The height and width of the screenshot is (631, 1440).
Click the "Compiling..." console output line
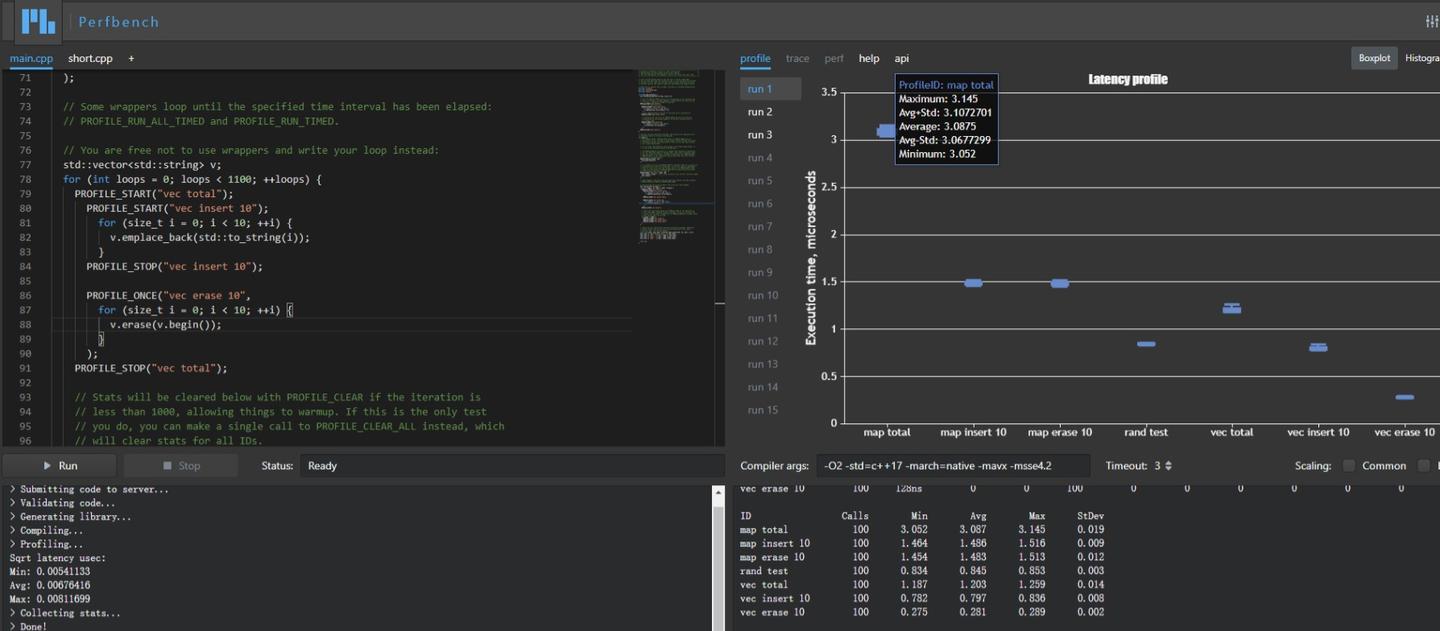pos(46,531)
